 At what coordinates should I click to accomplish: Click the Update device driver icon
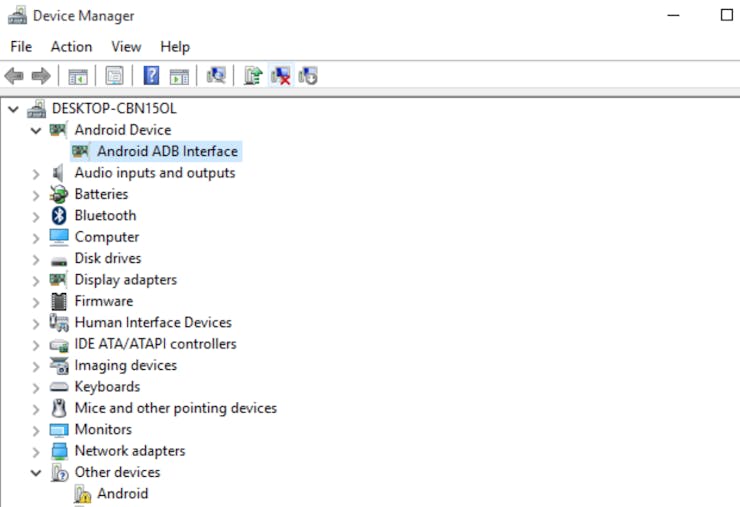253,76
